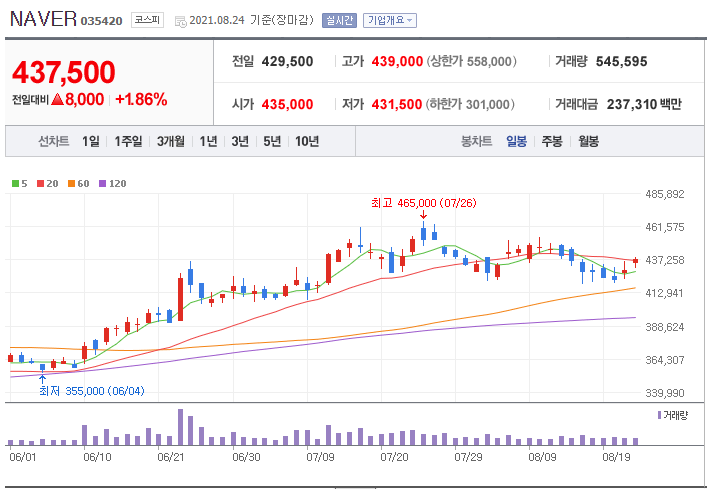707x489 pixels.
Task: Click the 437,258 price axis label
Action: 665,260
